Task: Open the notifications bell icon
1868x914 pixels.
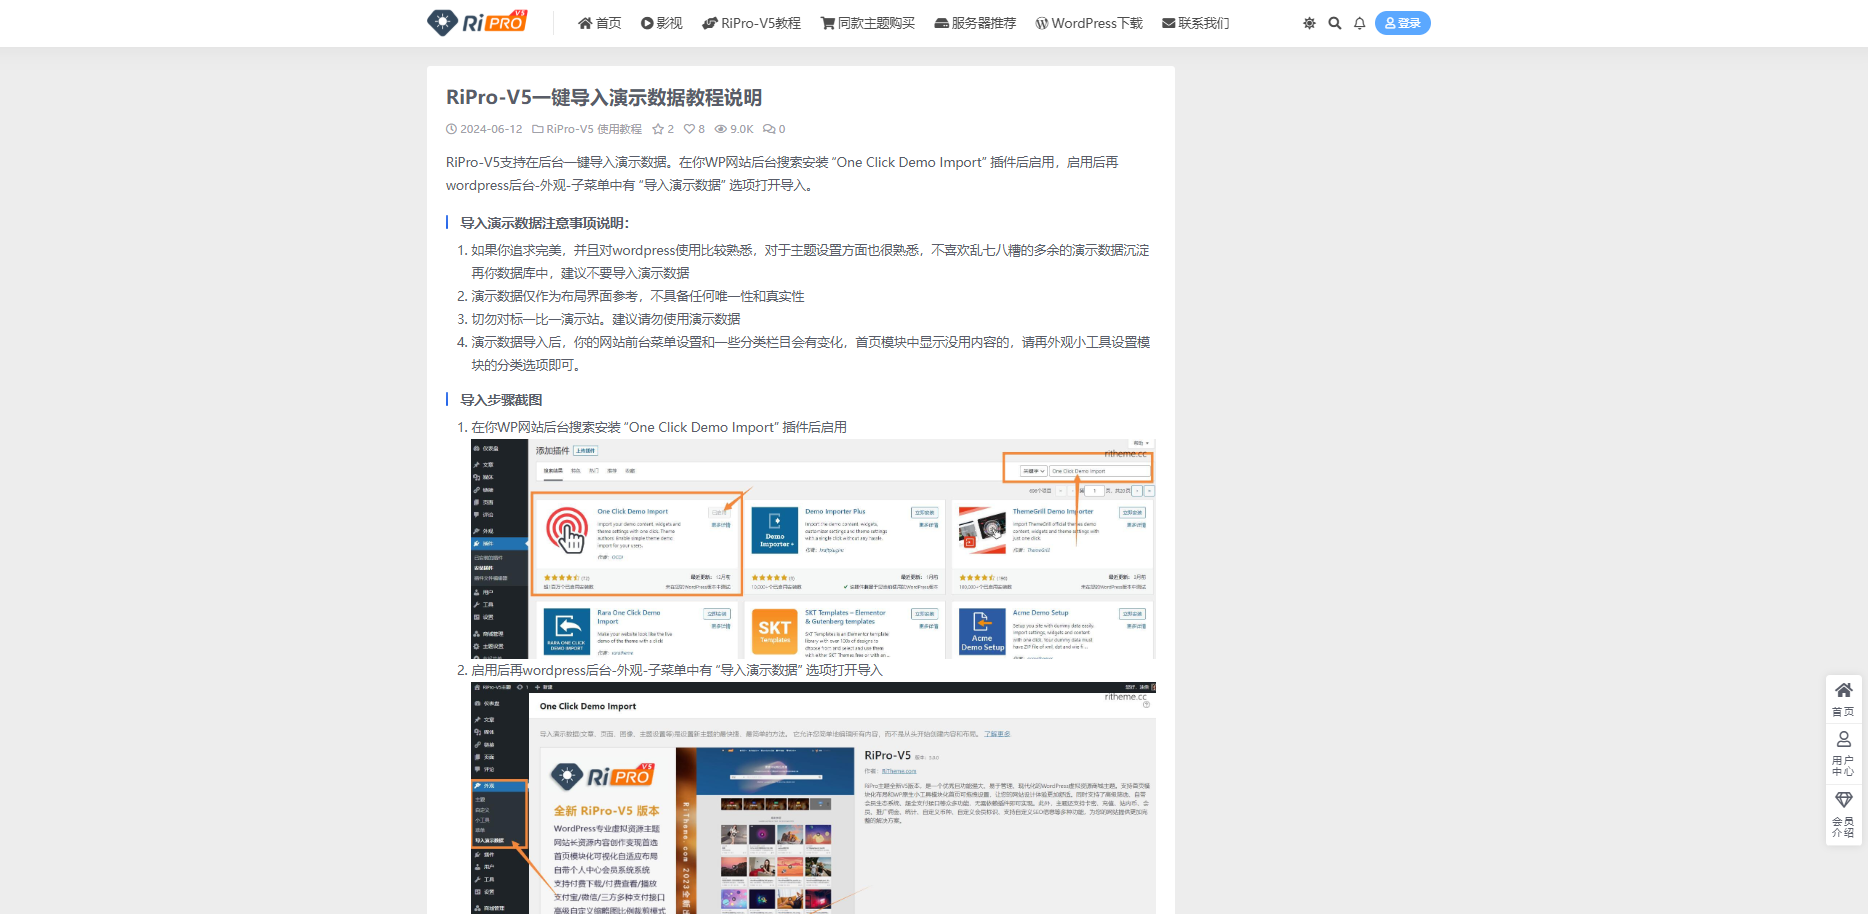Action: pos(1359,23)
